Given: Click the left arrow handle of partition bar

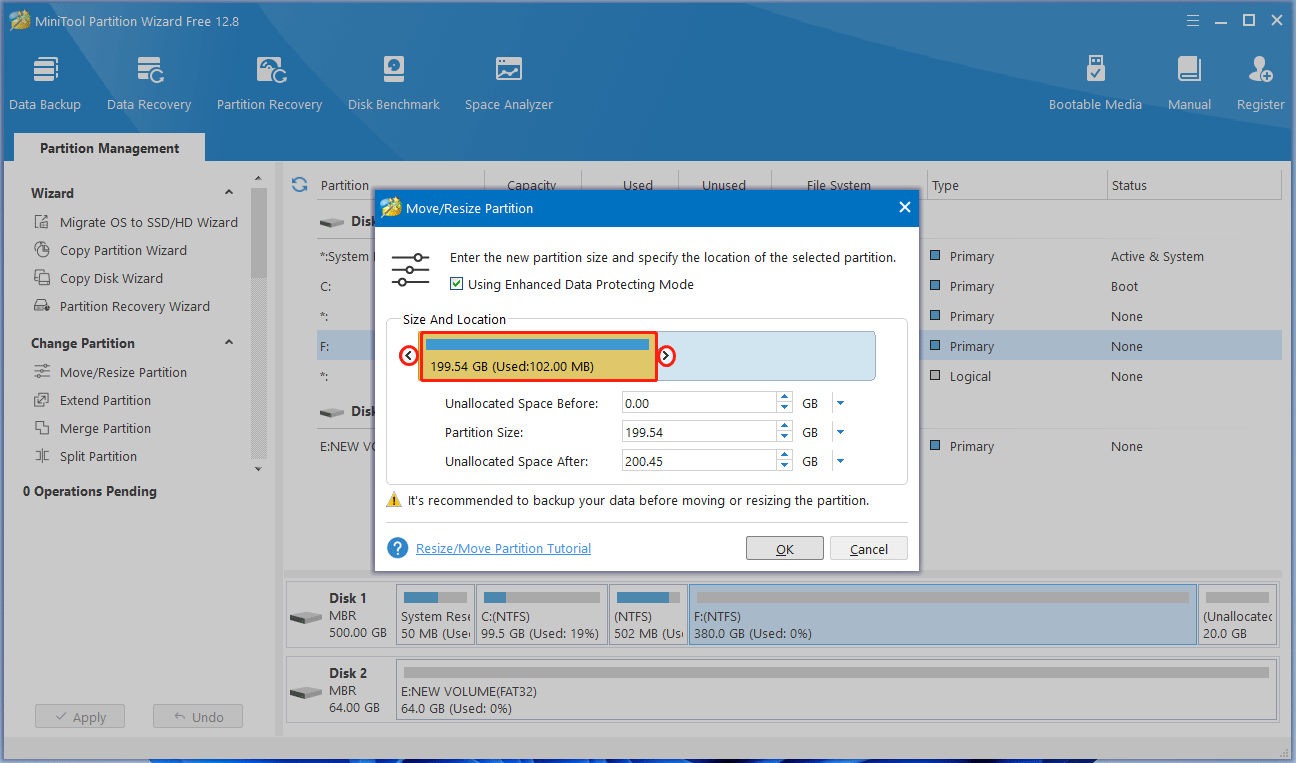Looking at the screenshot, I should coord(408,356).
